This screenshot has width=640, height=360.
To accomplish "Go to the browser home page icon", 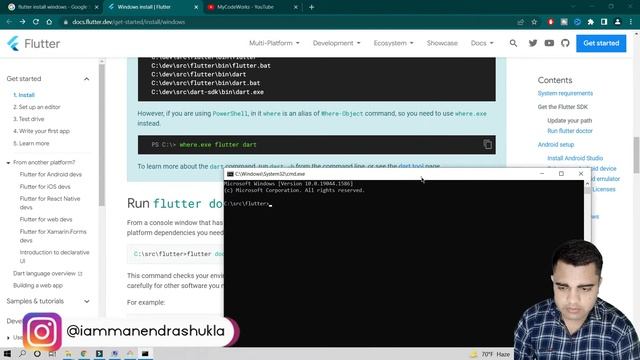I will [49, 22].
